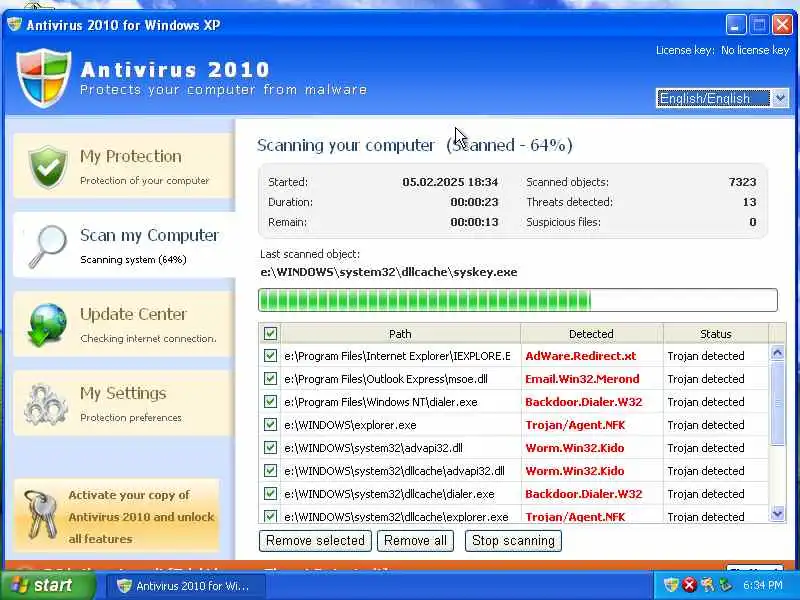Image resolution: width=800 pixels, height=600 pixels.
Task: Click path e:\Program Files\Outlook Express\msoe.dll
Action: pyautogui.click(x=386, y=379)
